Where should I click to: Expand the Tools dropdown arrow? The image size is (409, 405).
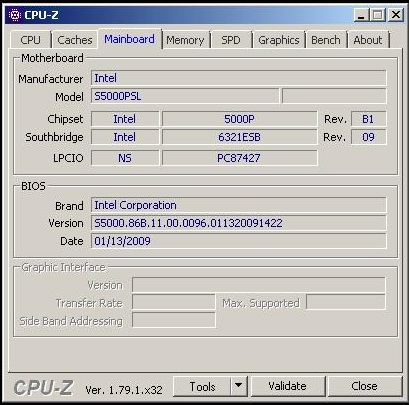(x=239, y=387)
